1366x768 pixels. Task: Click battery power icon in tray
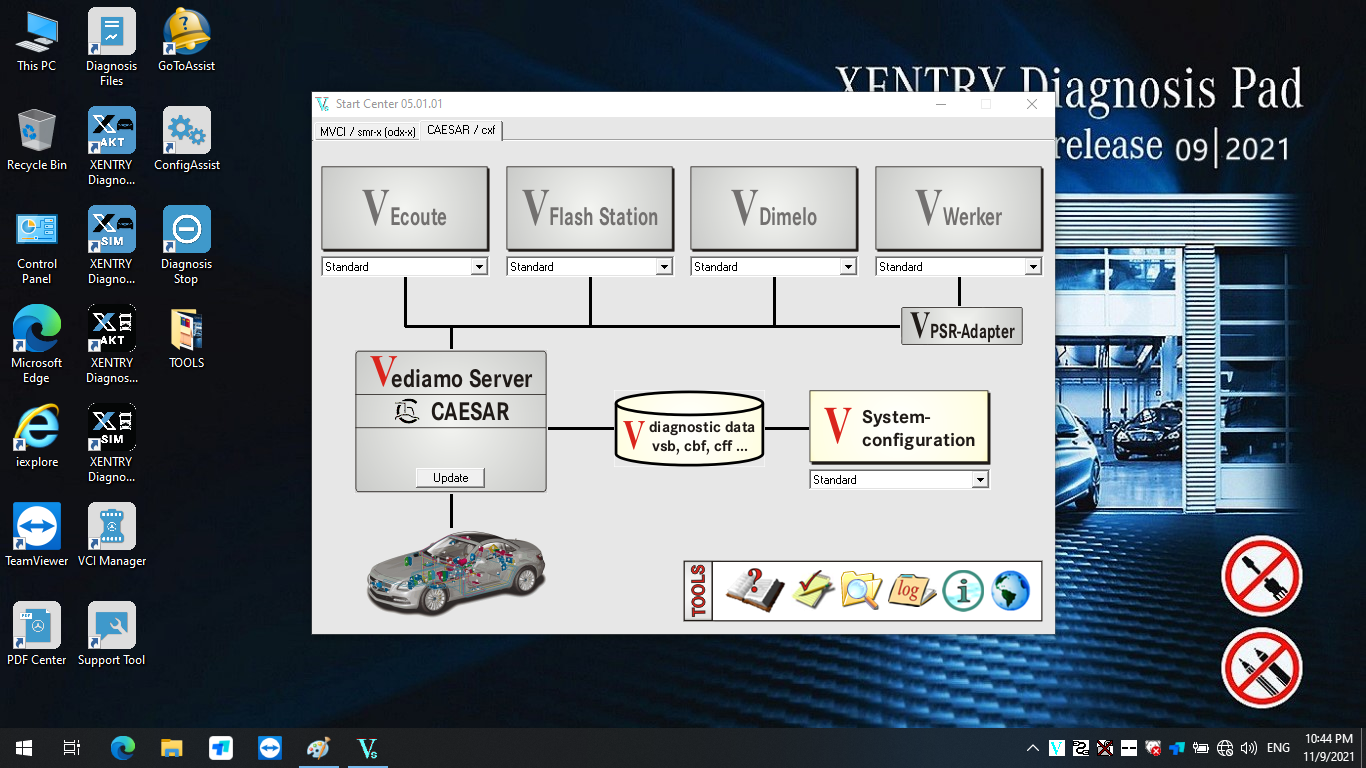coord(1201,748)
